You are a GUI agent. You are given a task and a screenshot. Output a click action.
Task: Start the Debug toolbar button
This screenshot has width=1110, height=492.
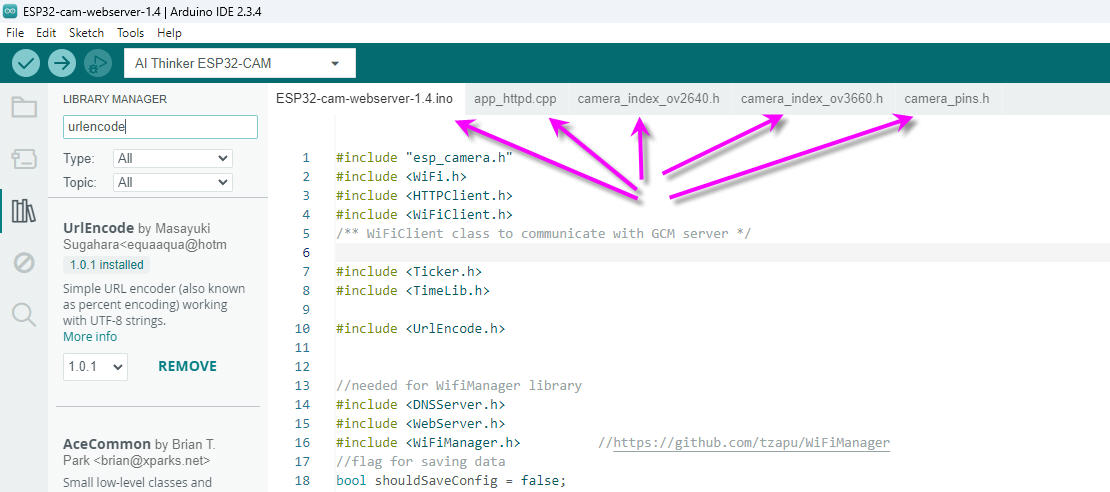pos(97,63)
